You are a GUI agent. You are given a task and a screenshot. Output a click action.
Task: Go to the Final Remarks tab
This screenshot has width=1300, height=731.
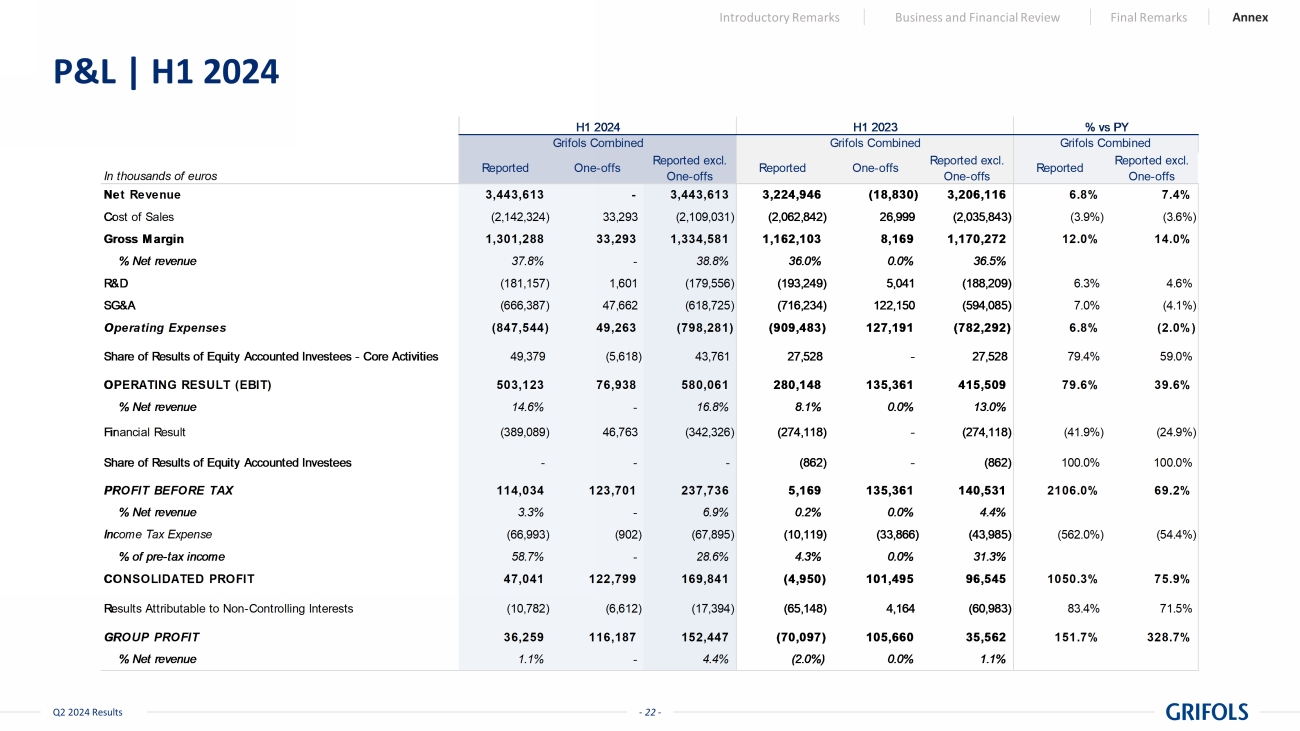tap(1149, 17)
